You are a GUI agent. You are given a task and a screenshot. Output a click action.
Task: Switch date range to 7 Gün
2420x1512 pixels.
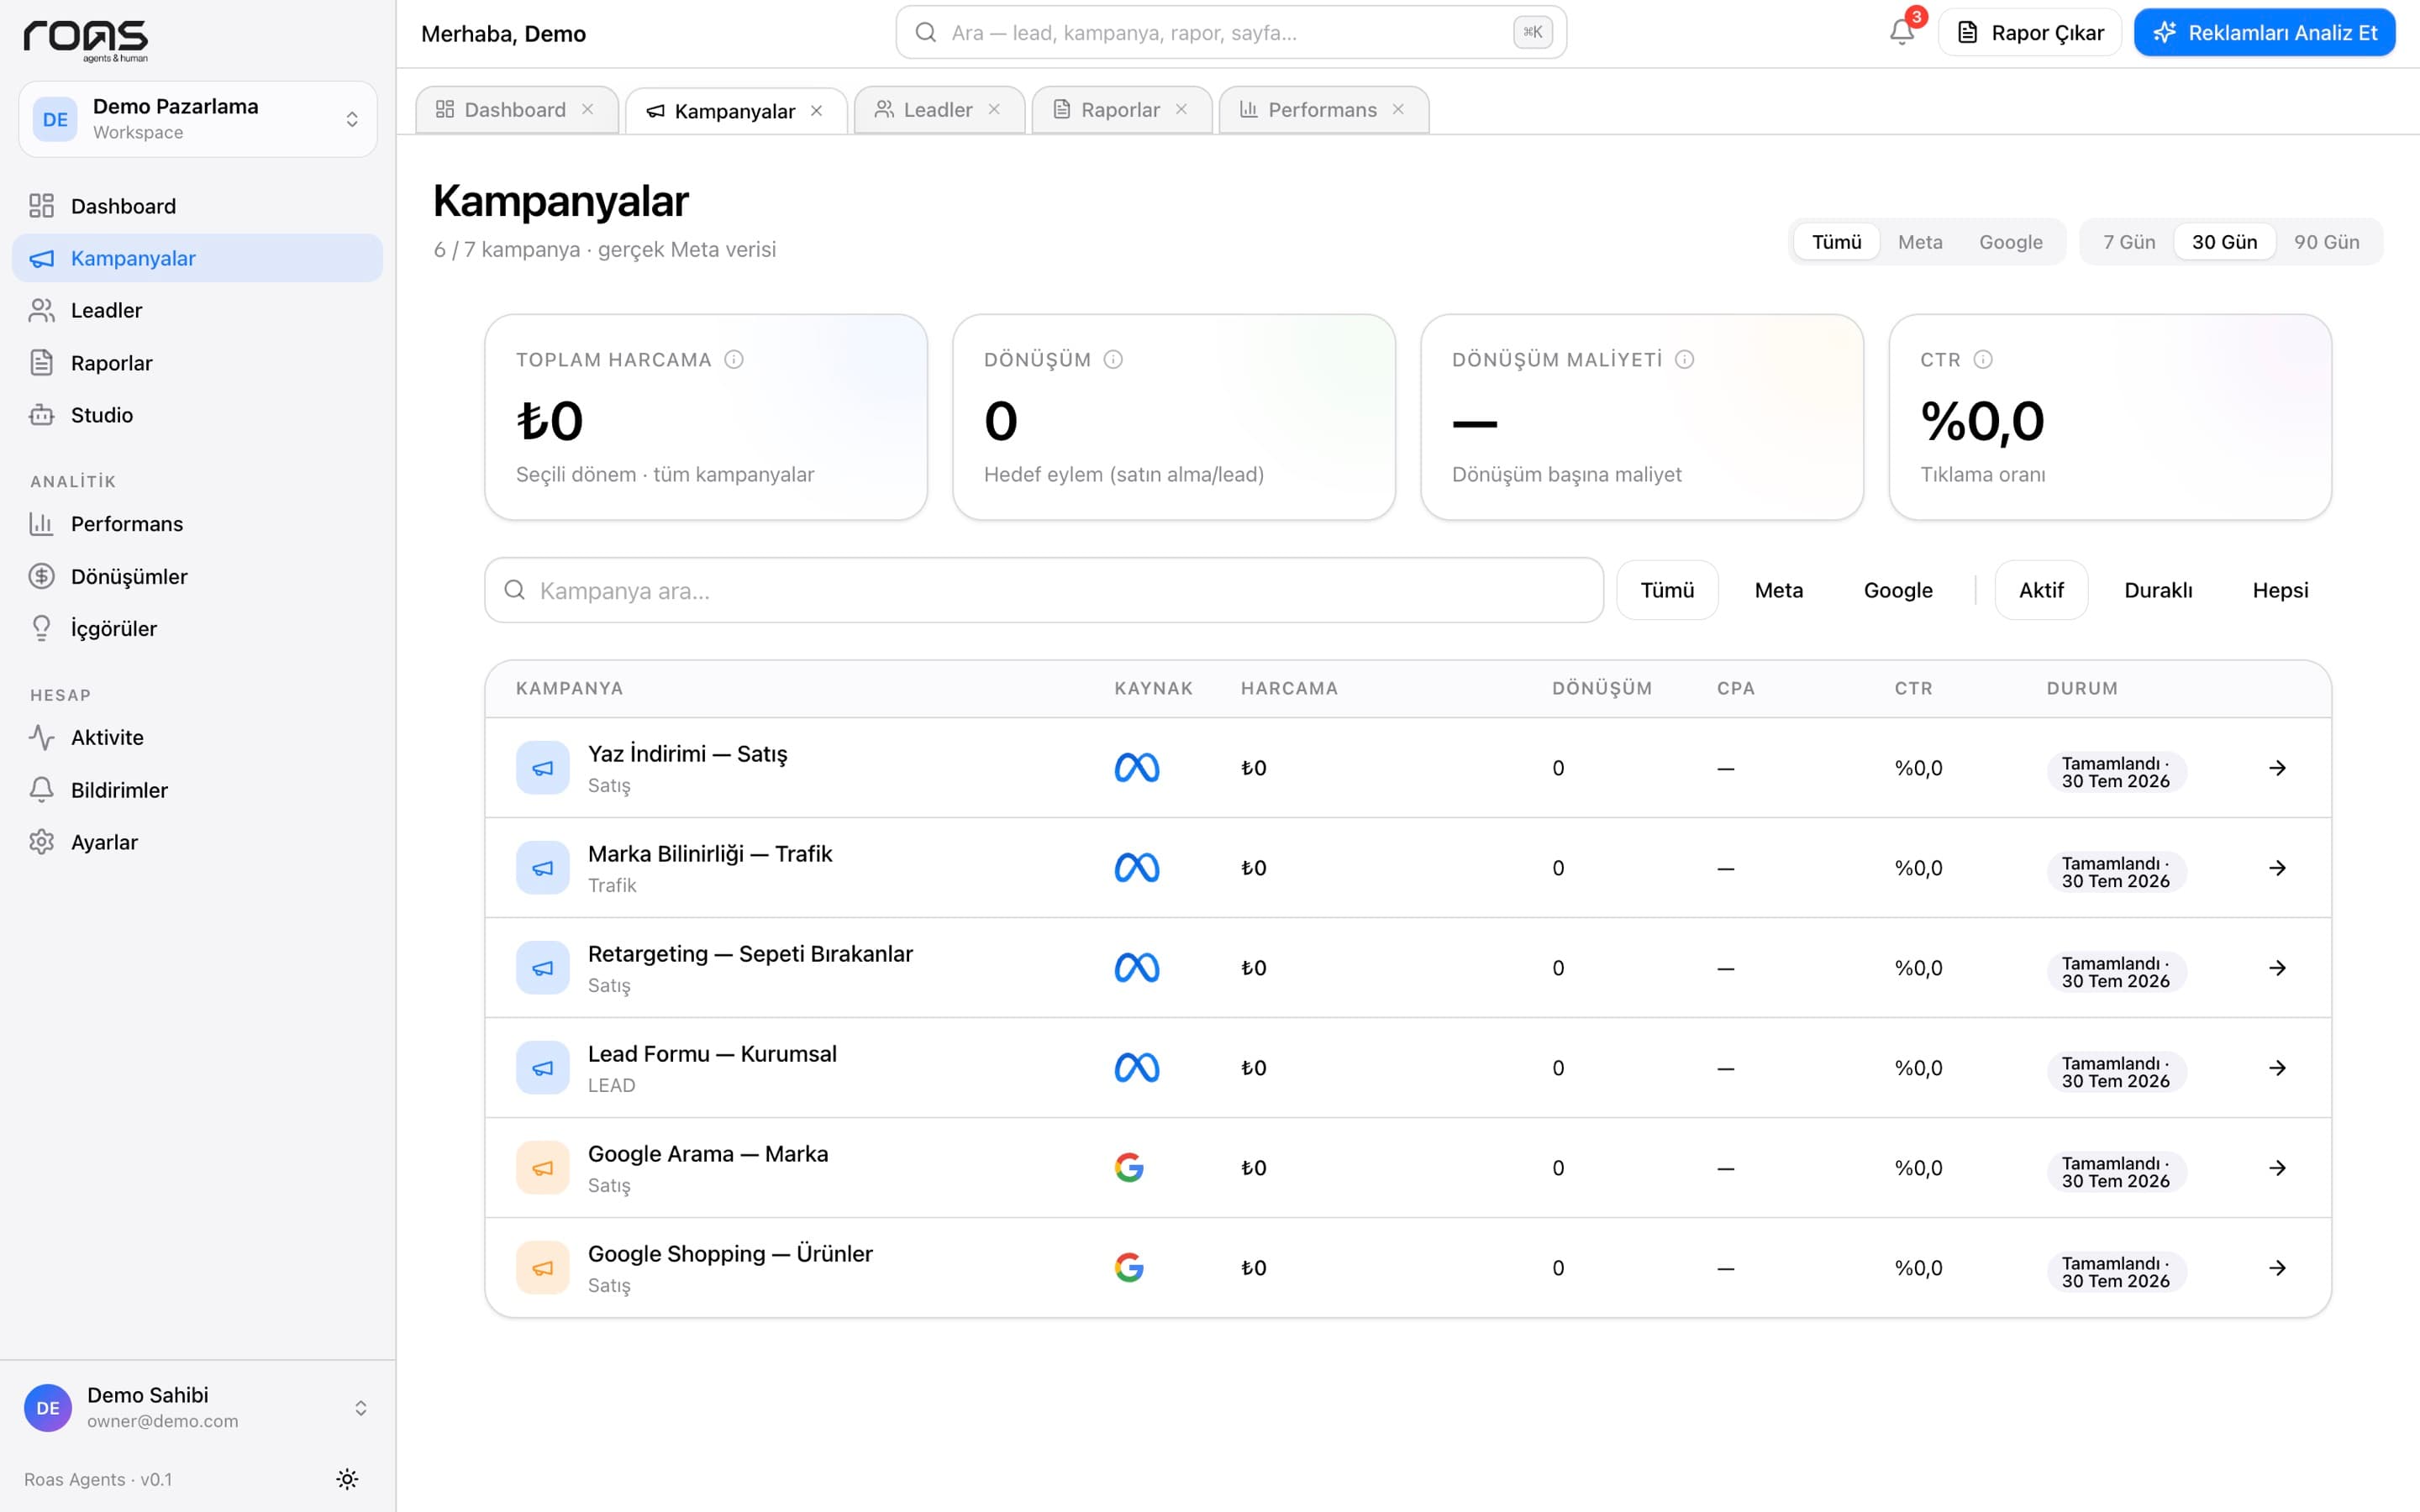pyautogui.click(x=2129, y=242)
